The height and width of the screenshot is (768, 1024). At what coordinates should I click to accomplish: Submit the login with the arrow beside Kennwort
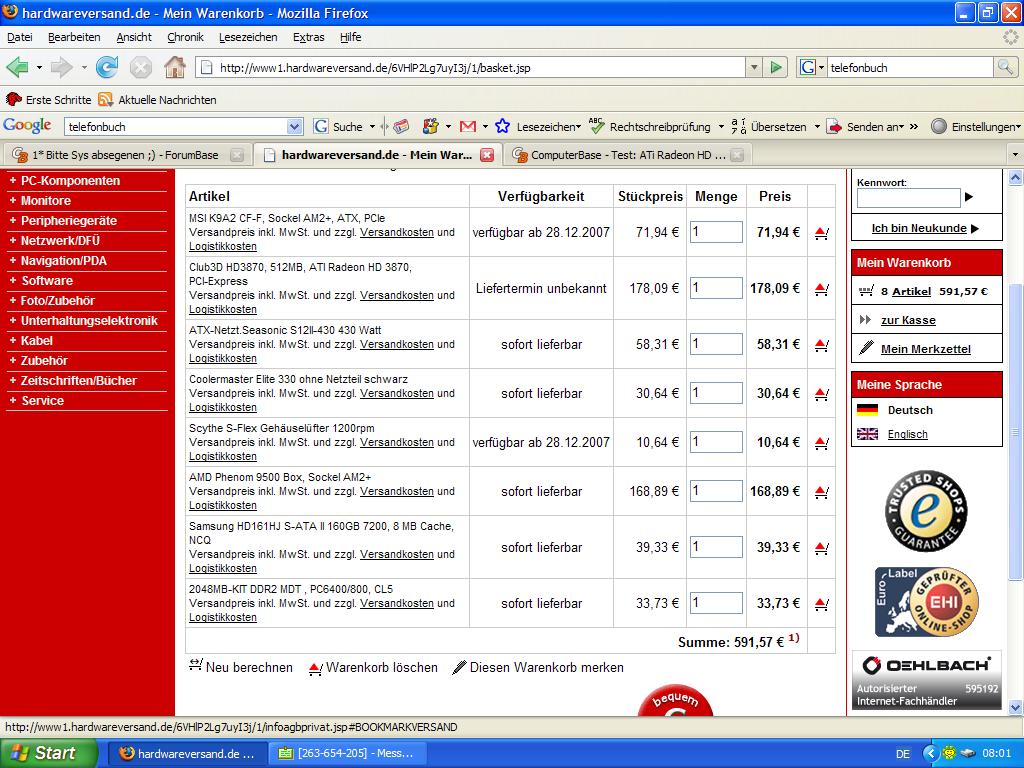click(968, 197)
